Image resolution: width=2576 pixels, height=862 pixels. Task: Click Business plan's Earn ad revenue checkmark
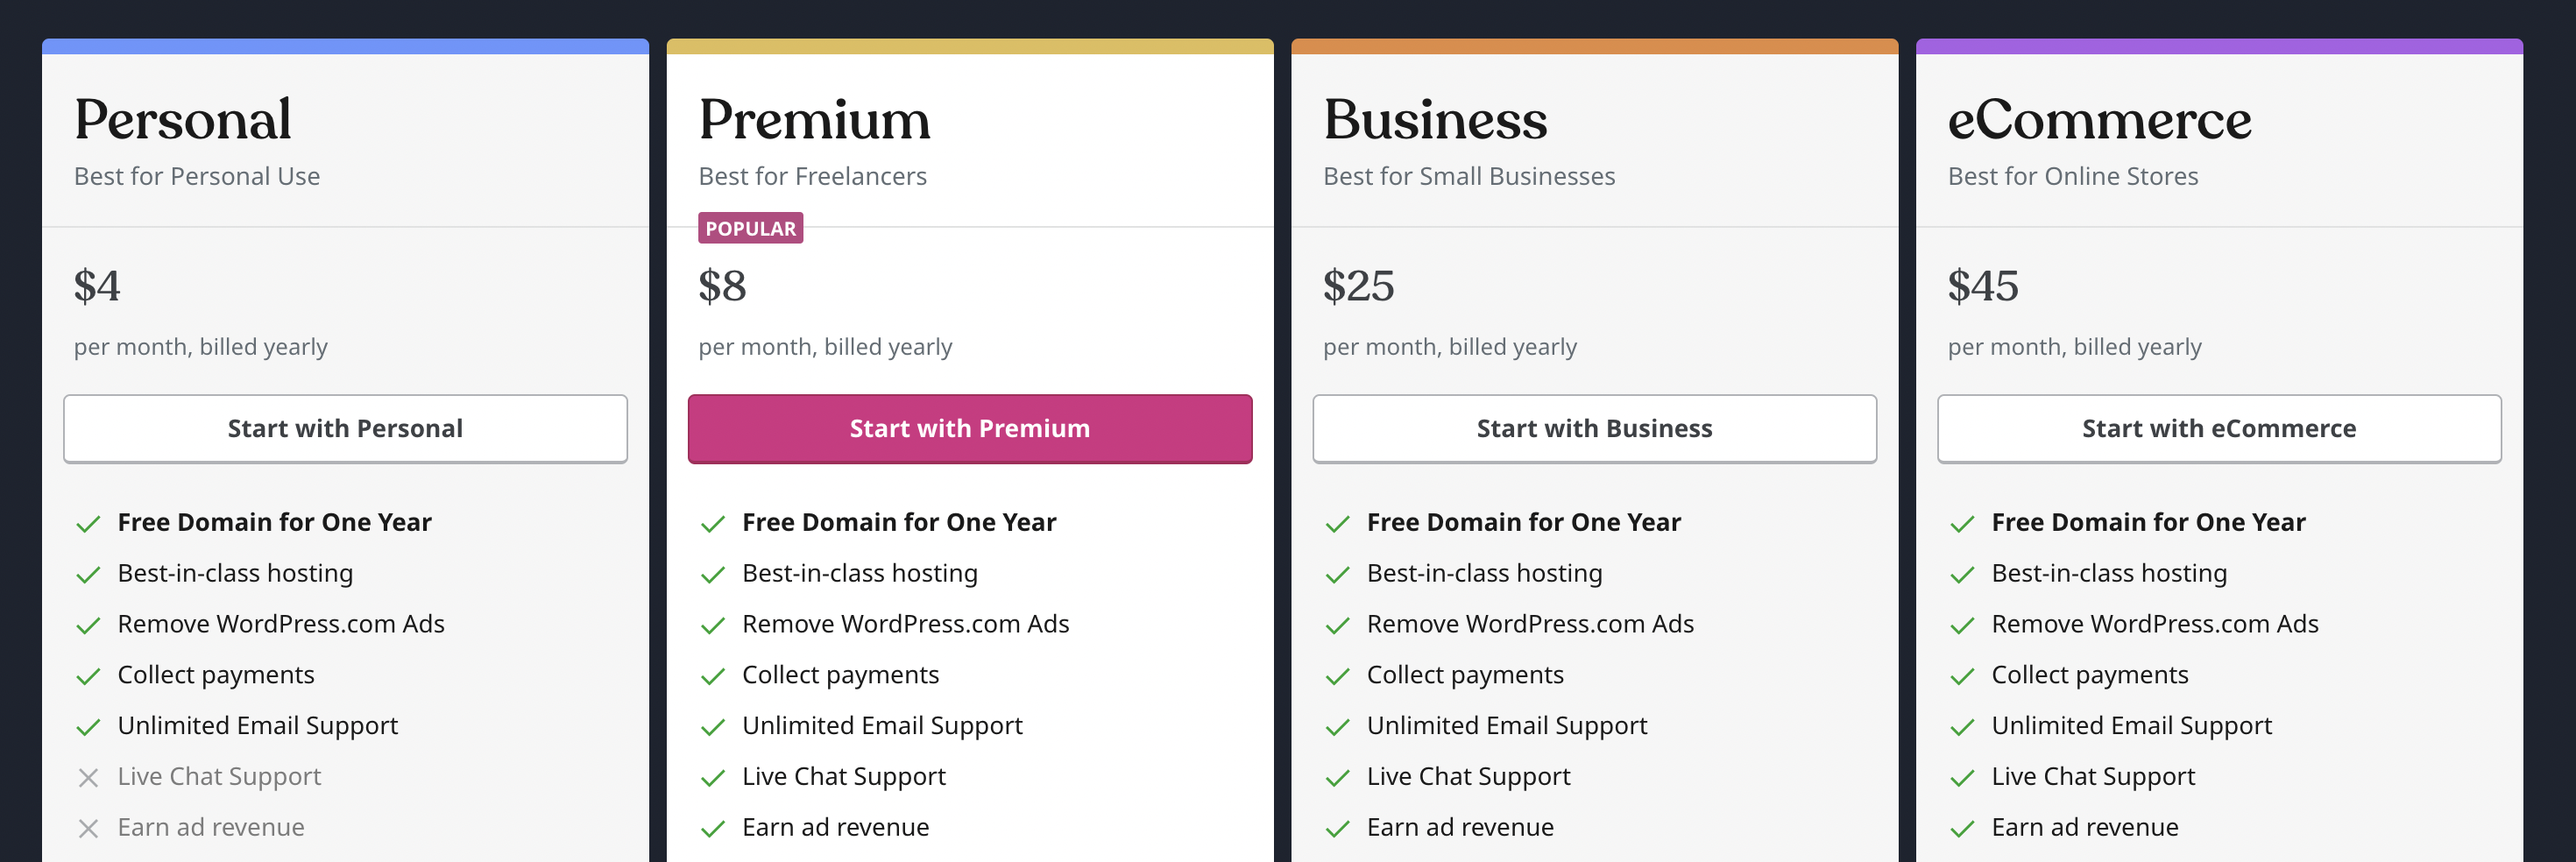pyautogui.click(x=1337, y=828)
